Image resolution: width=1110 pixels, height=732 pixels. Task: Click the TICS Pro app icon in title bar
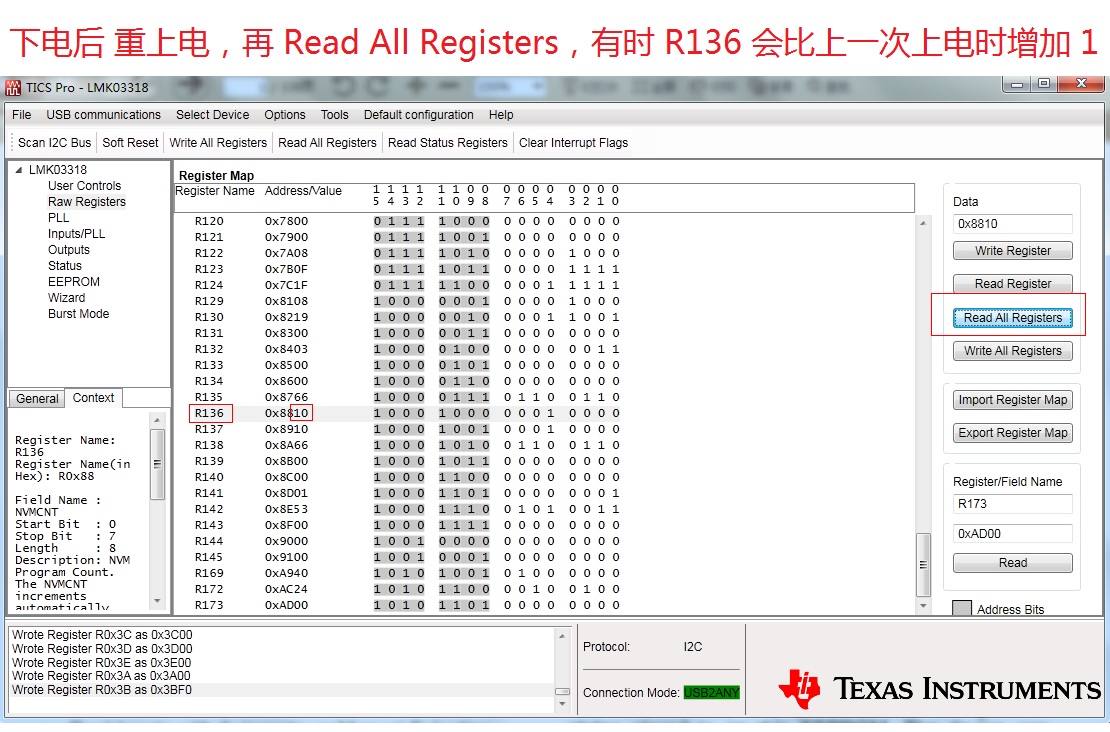pyautogui.click(x=13, y=88)
